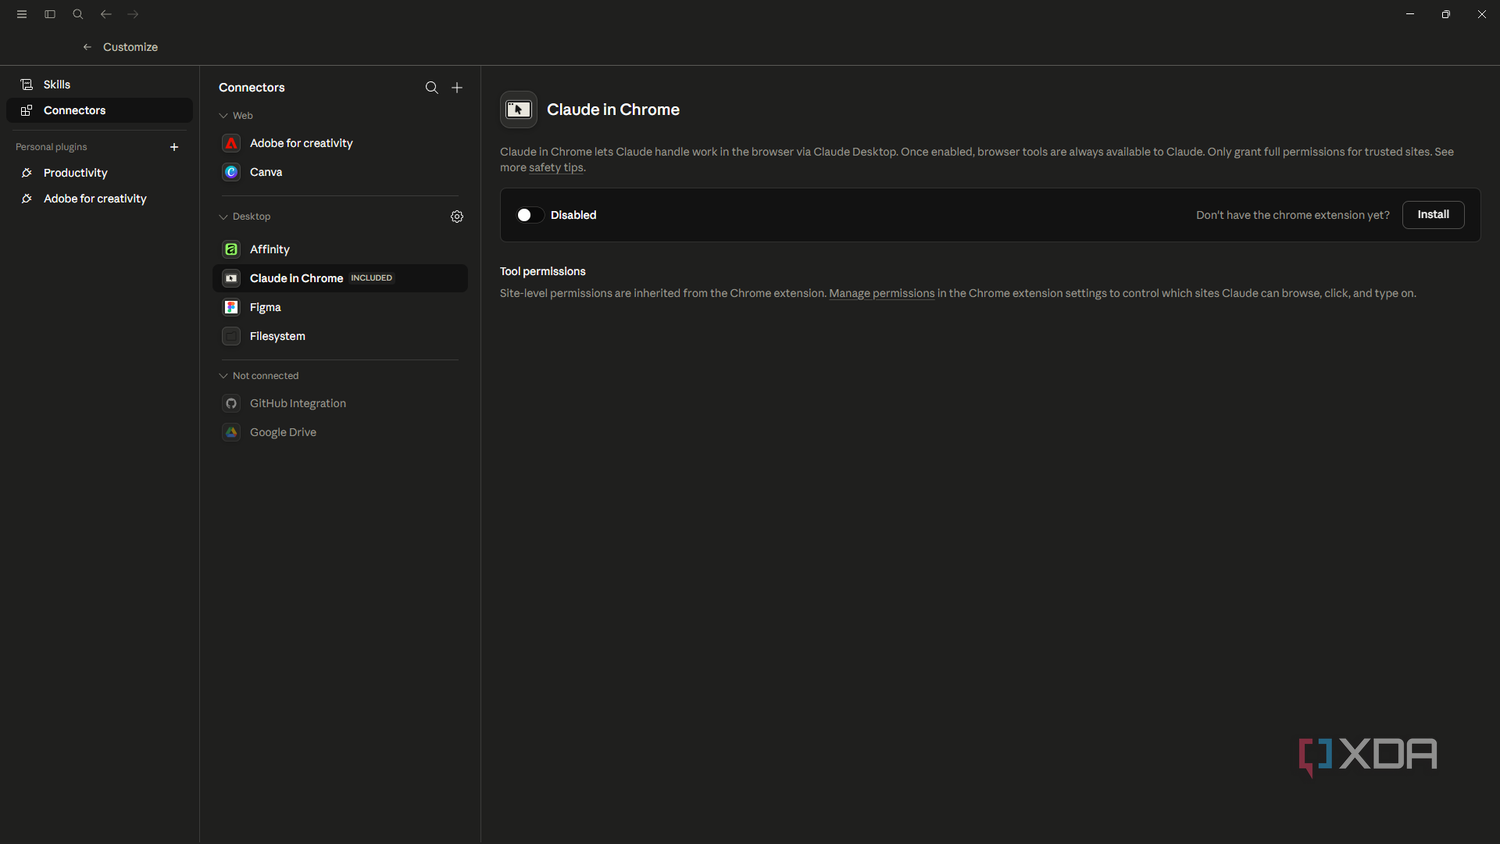Click the red Adobe icon in Web connectors
Screen dimensions: 1500x844
(x=231, y=143)
